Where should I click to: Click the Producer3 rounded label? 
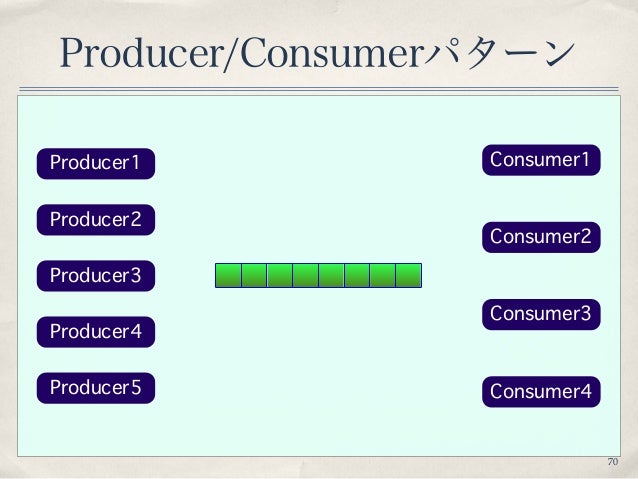pos(96,276)
